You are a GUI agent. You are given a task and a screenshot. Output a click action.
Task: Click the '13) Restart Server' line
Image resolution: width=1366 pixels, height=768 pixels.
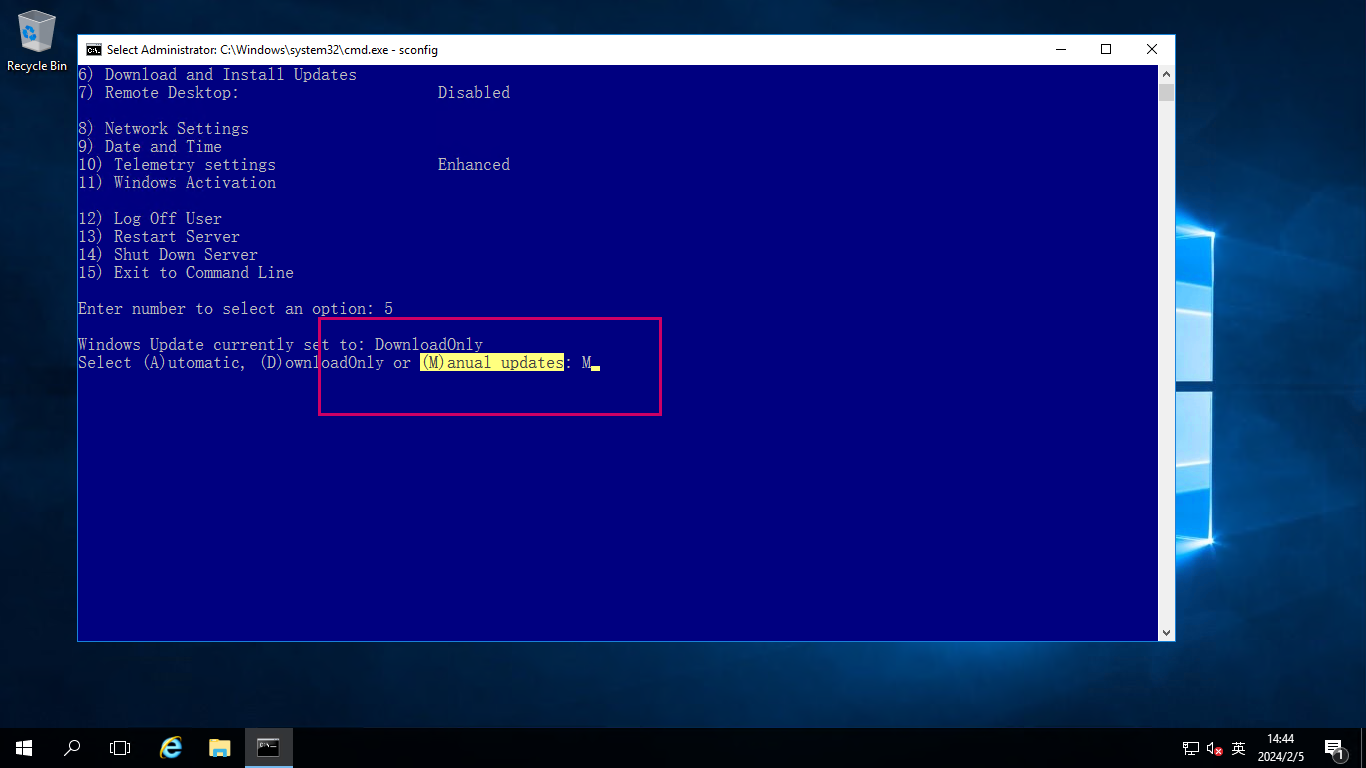pyautogui.click(x=159, y=237)
